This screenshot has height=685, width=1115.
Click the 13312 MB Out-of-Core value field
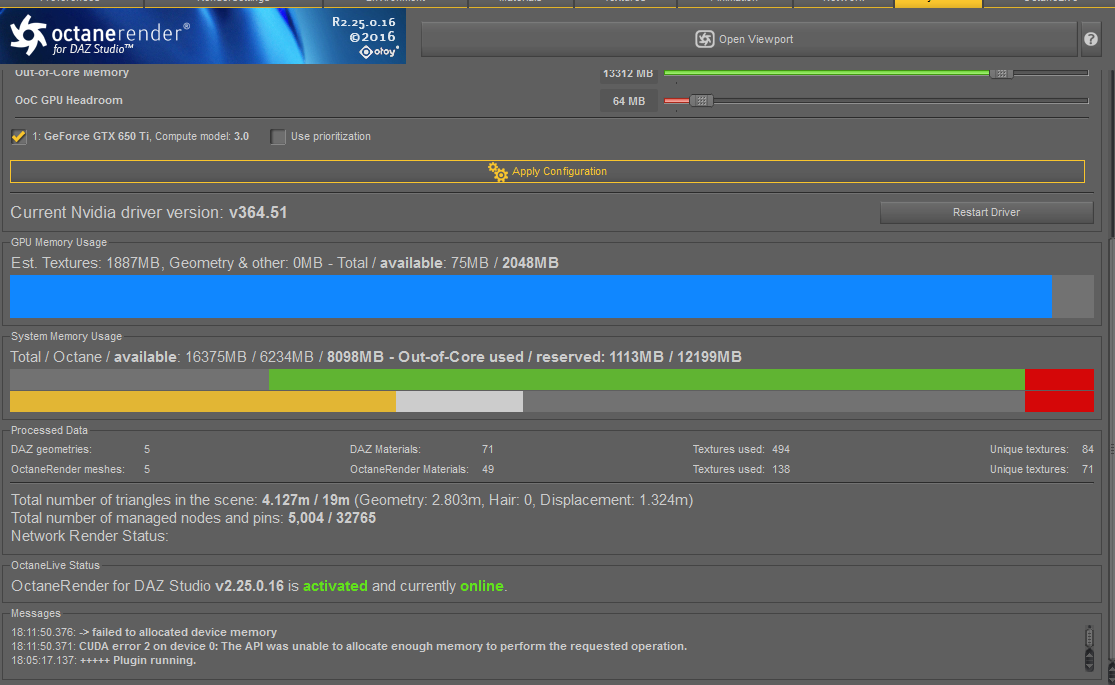629,73
